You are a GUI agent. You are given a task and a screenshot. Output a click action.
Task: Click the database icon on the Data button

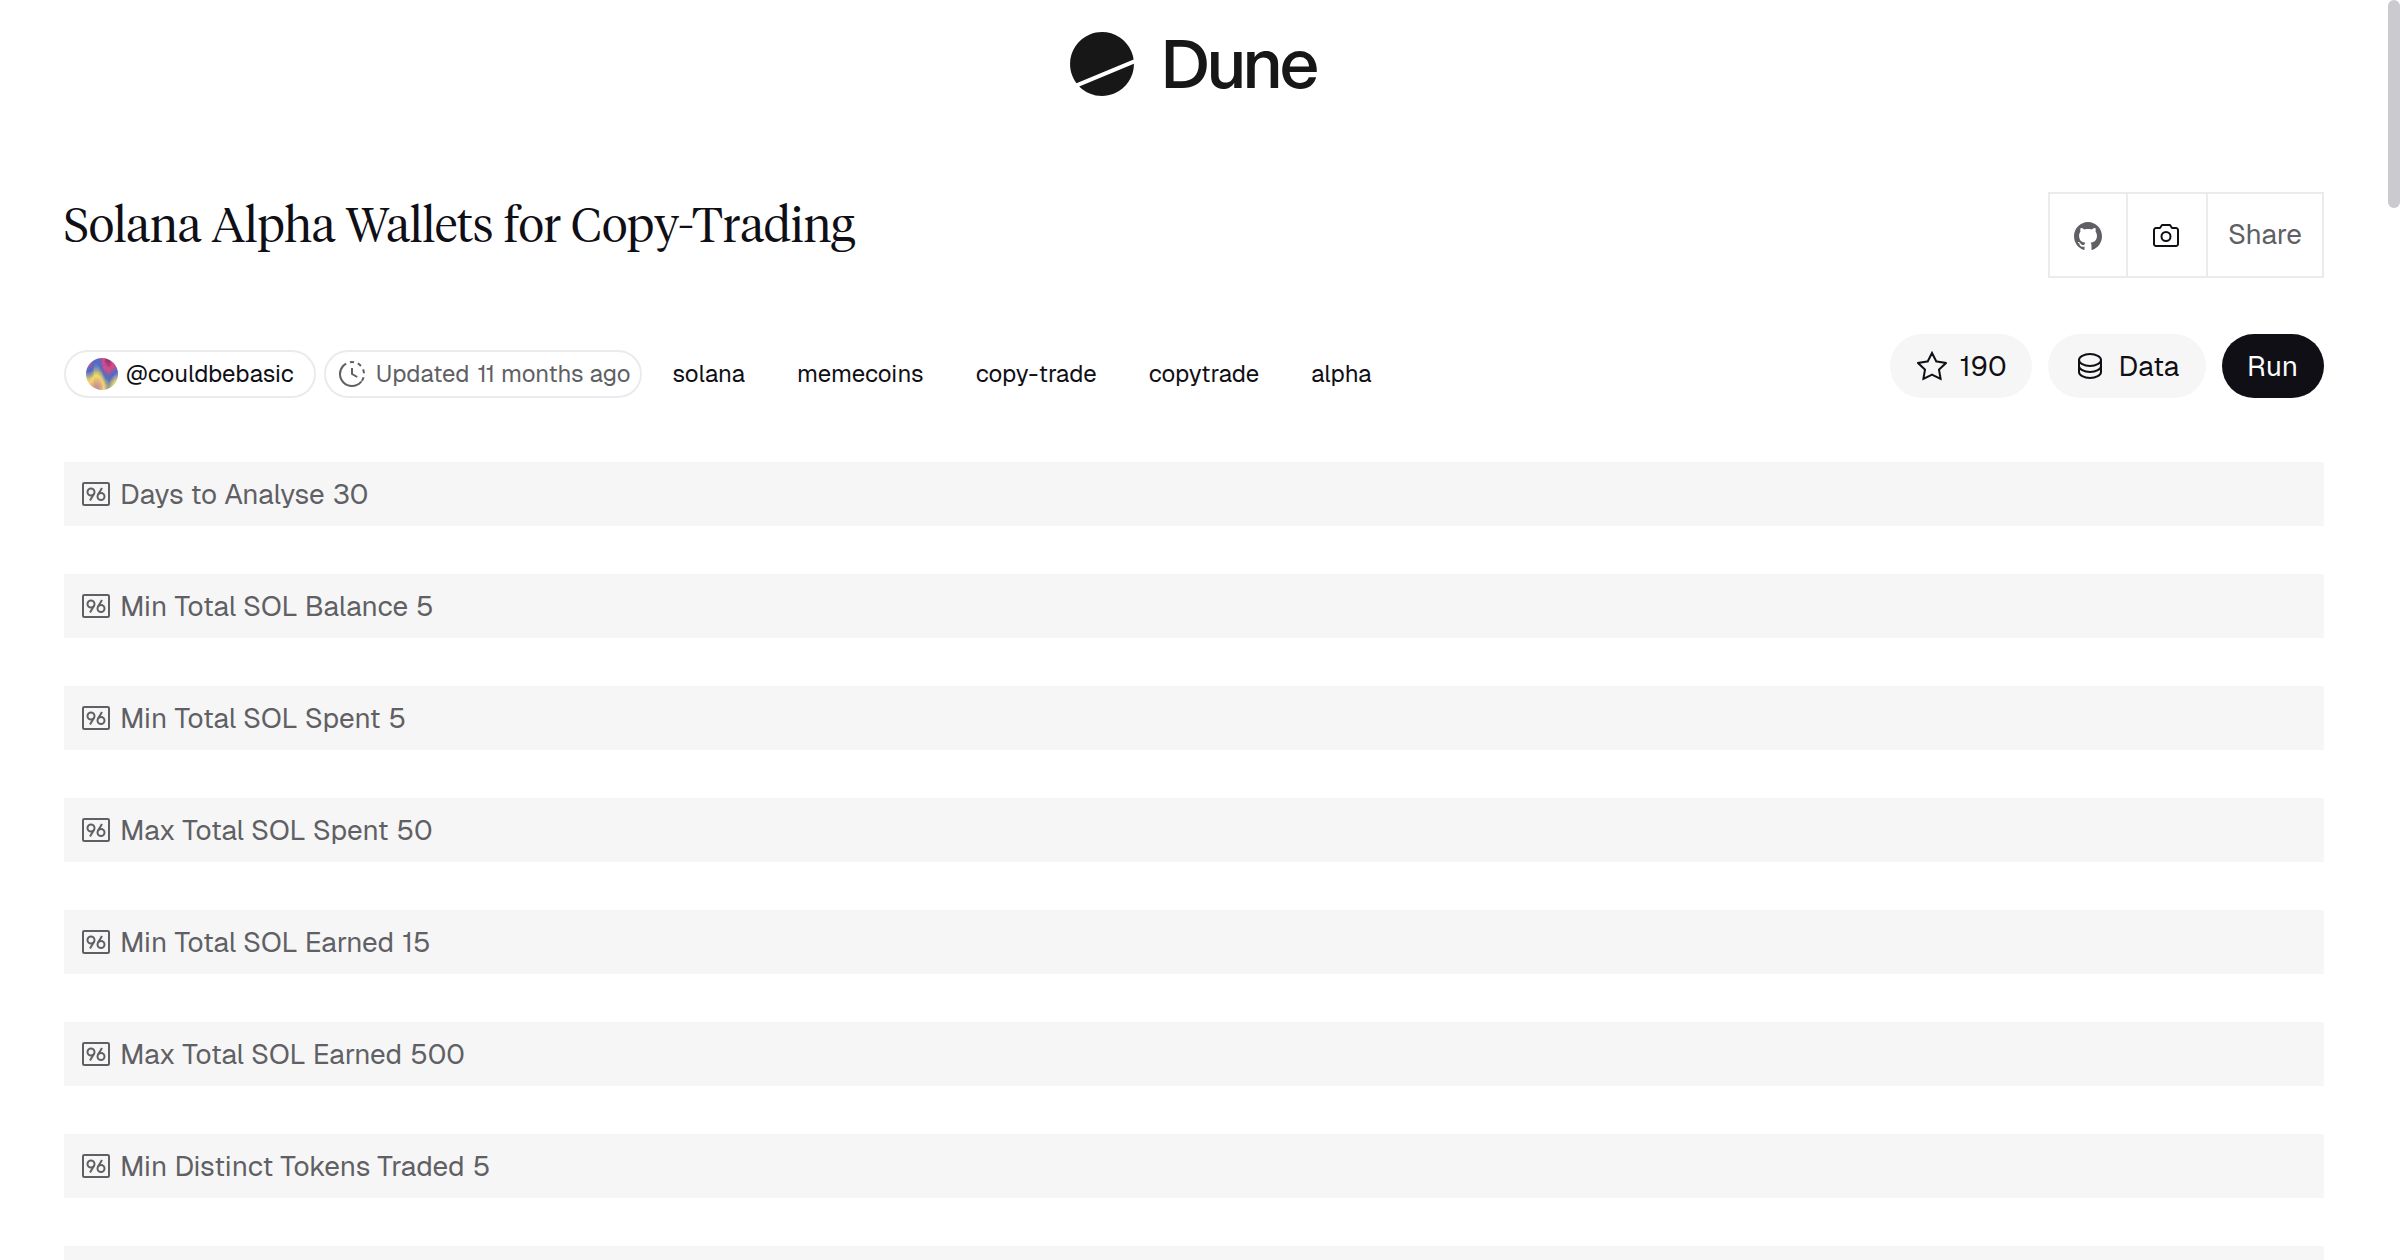[x=2090, y=366]
